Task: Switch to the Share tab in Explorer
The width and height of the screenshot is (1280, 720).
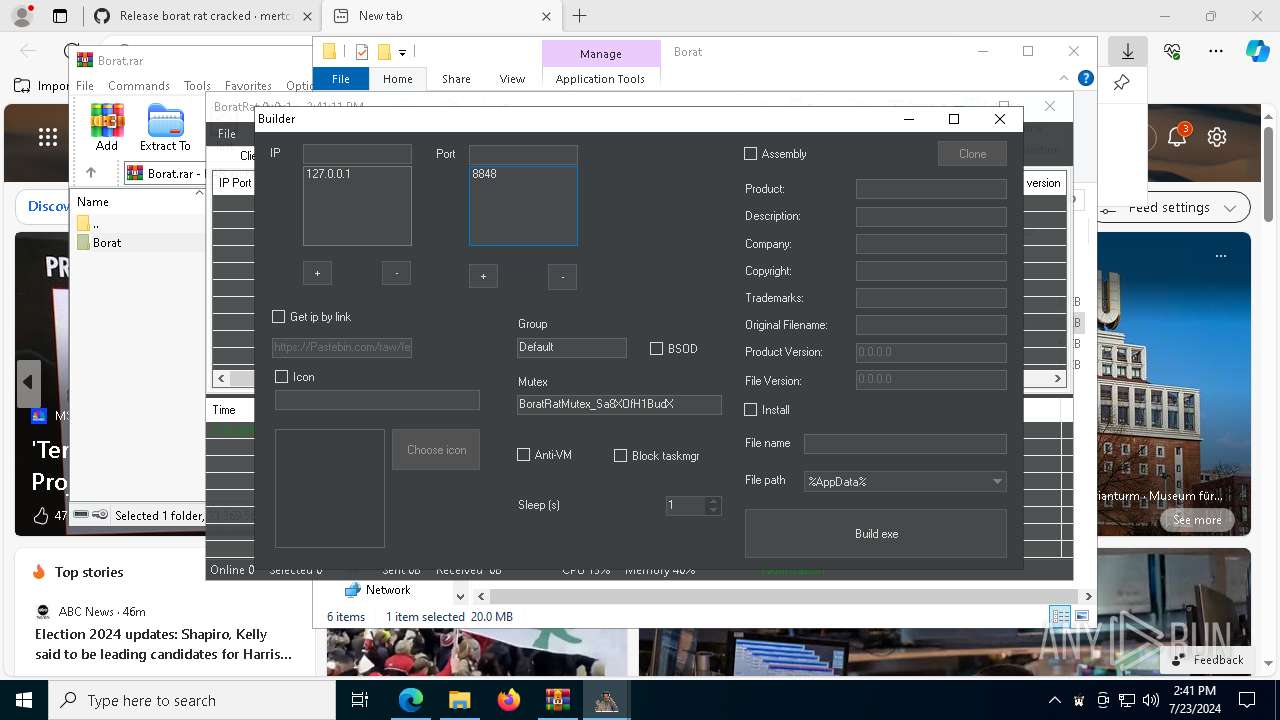Action: tap(456, 79)
